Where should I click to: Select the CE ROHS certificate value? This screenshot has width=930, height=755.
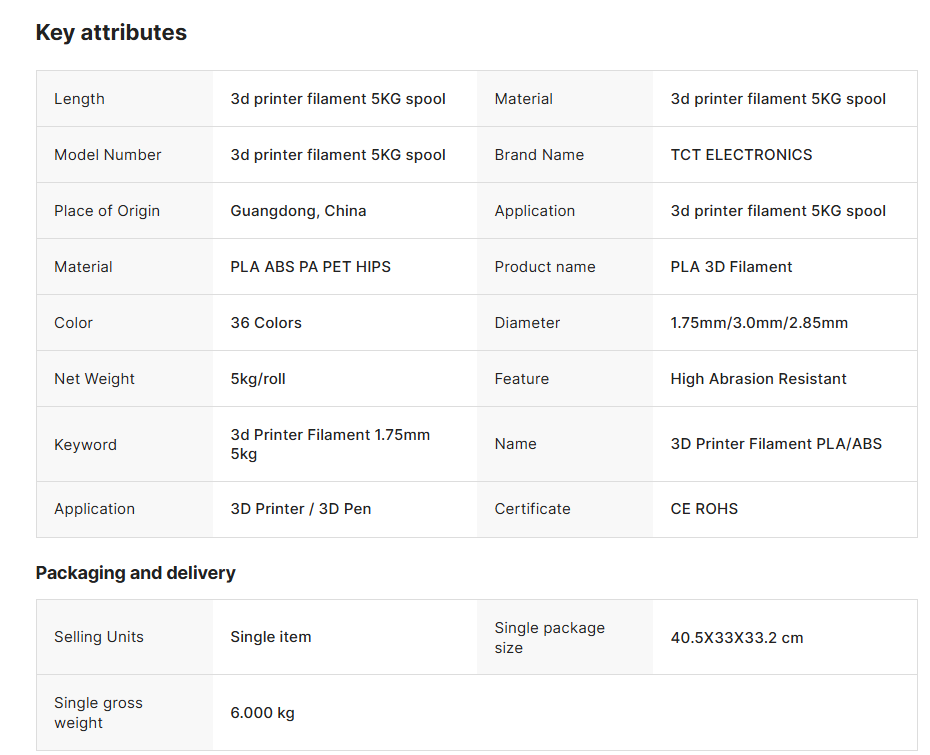[x=704, y=509]
